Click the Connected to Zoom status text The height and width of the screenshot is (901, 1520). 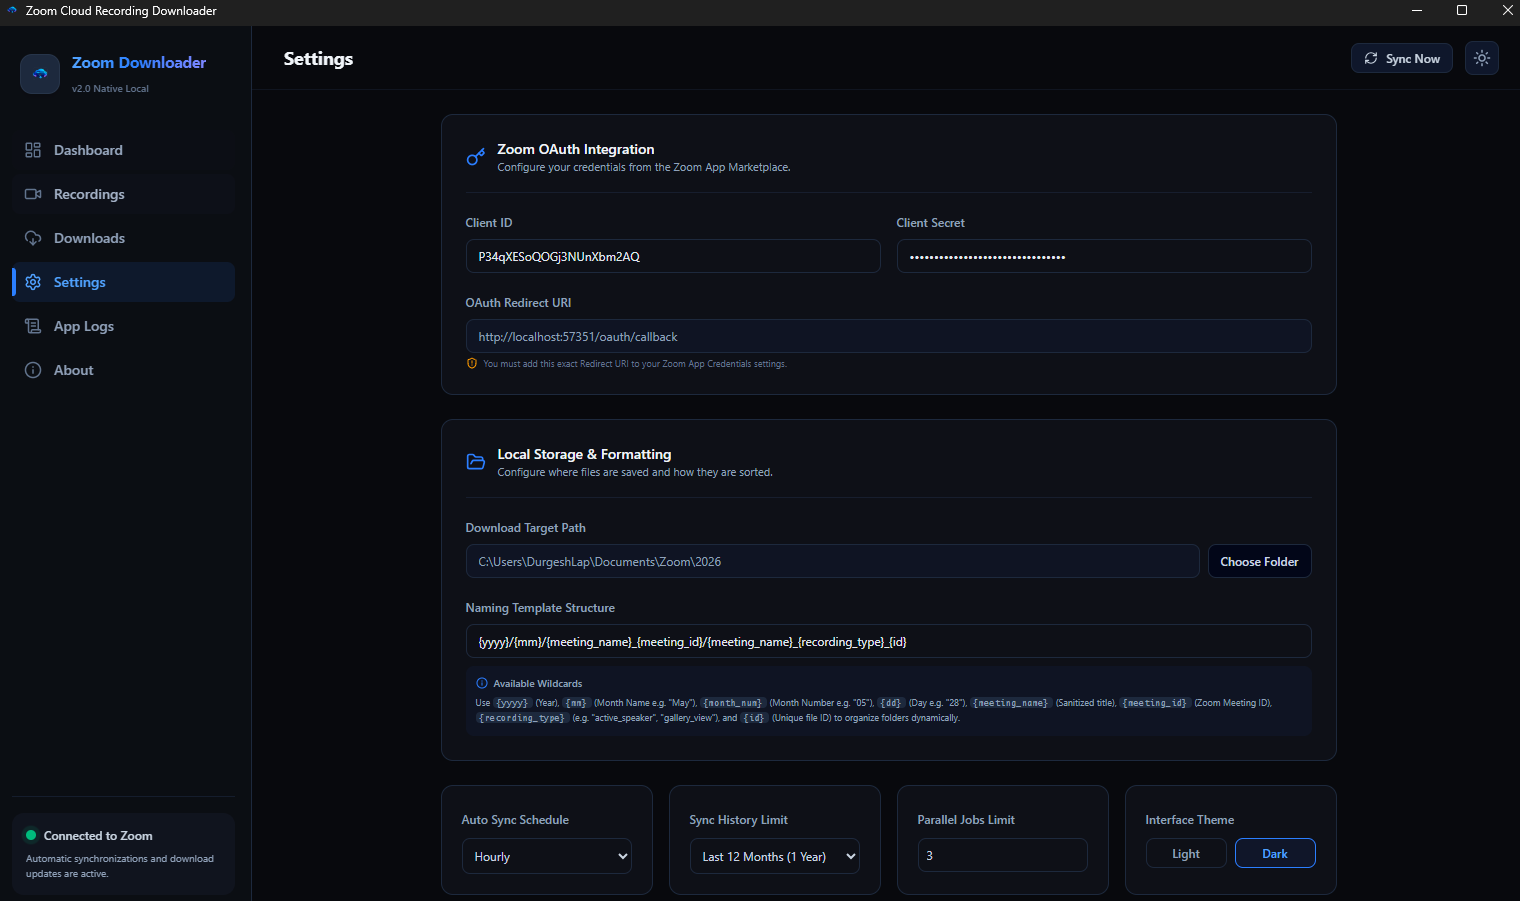(x=98, y=836)
